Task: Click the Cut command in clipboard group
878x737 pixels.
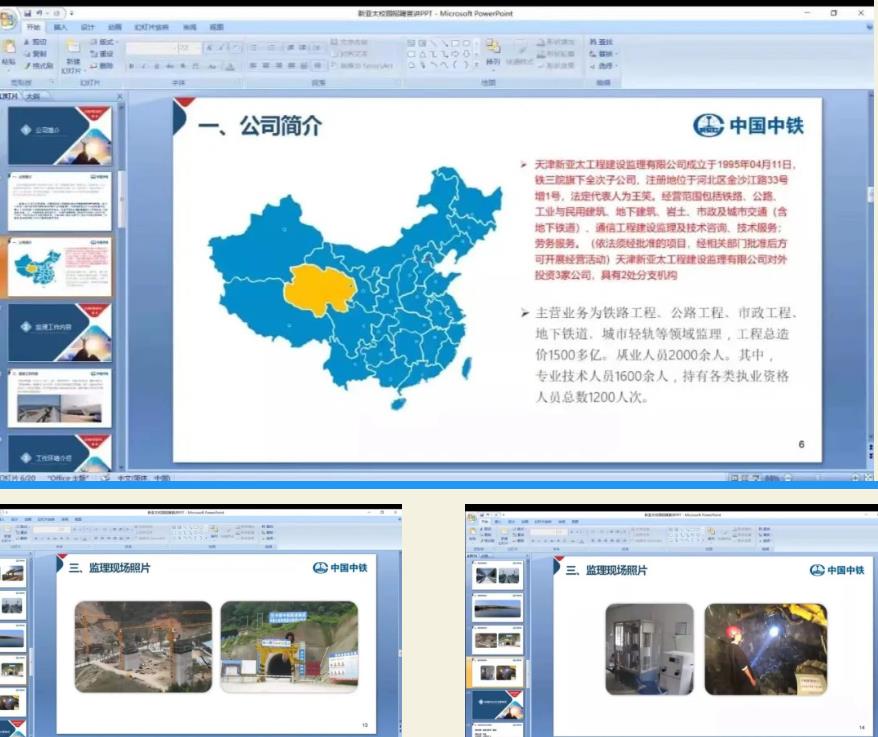Action: point(35,42)
